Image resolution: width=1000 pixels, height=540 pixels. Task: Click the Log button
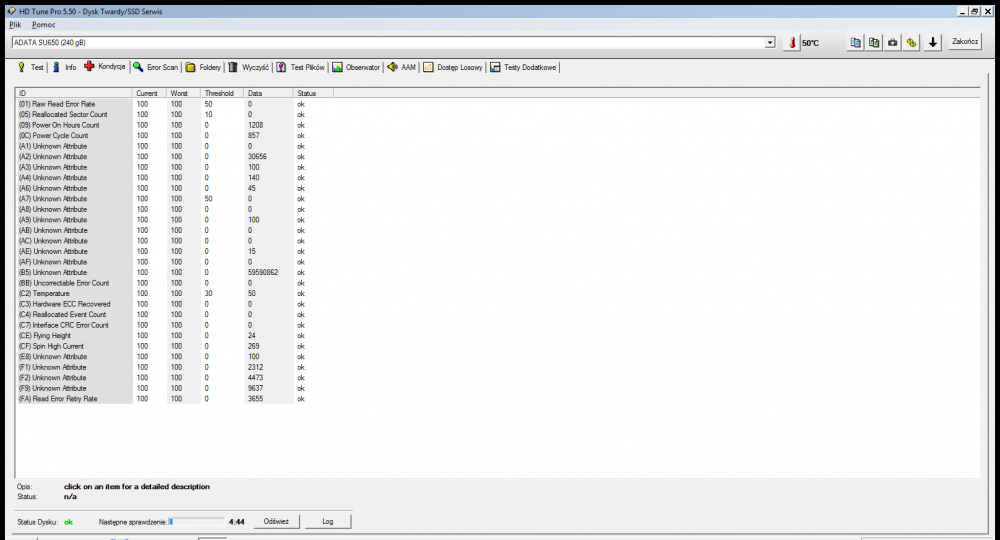pos(327,522)
